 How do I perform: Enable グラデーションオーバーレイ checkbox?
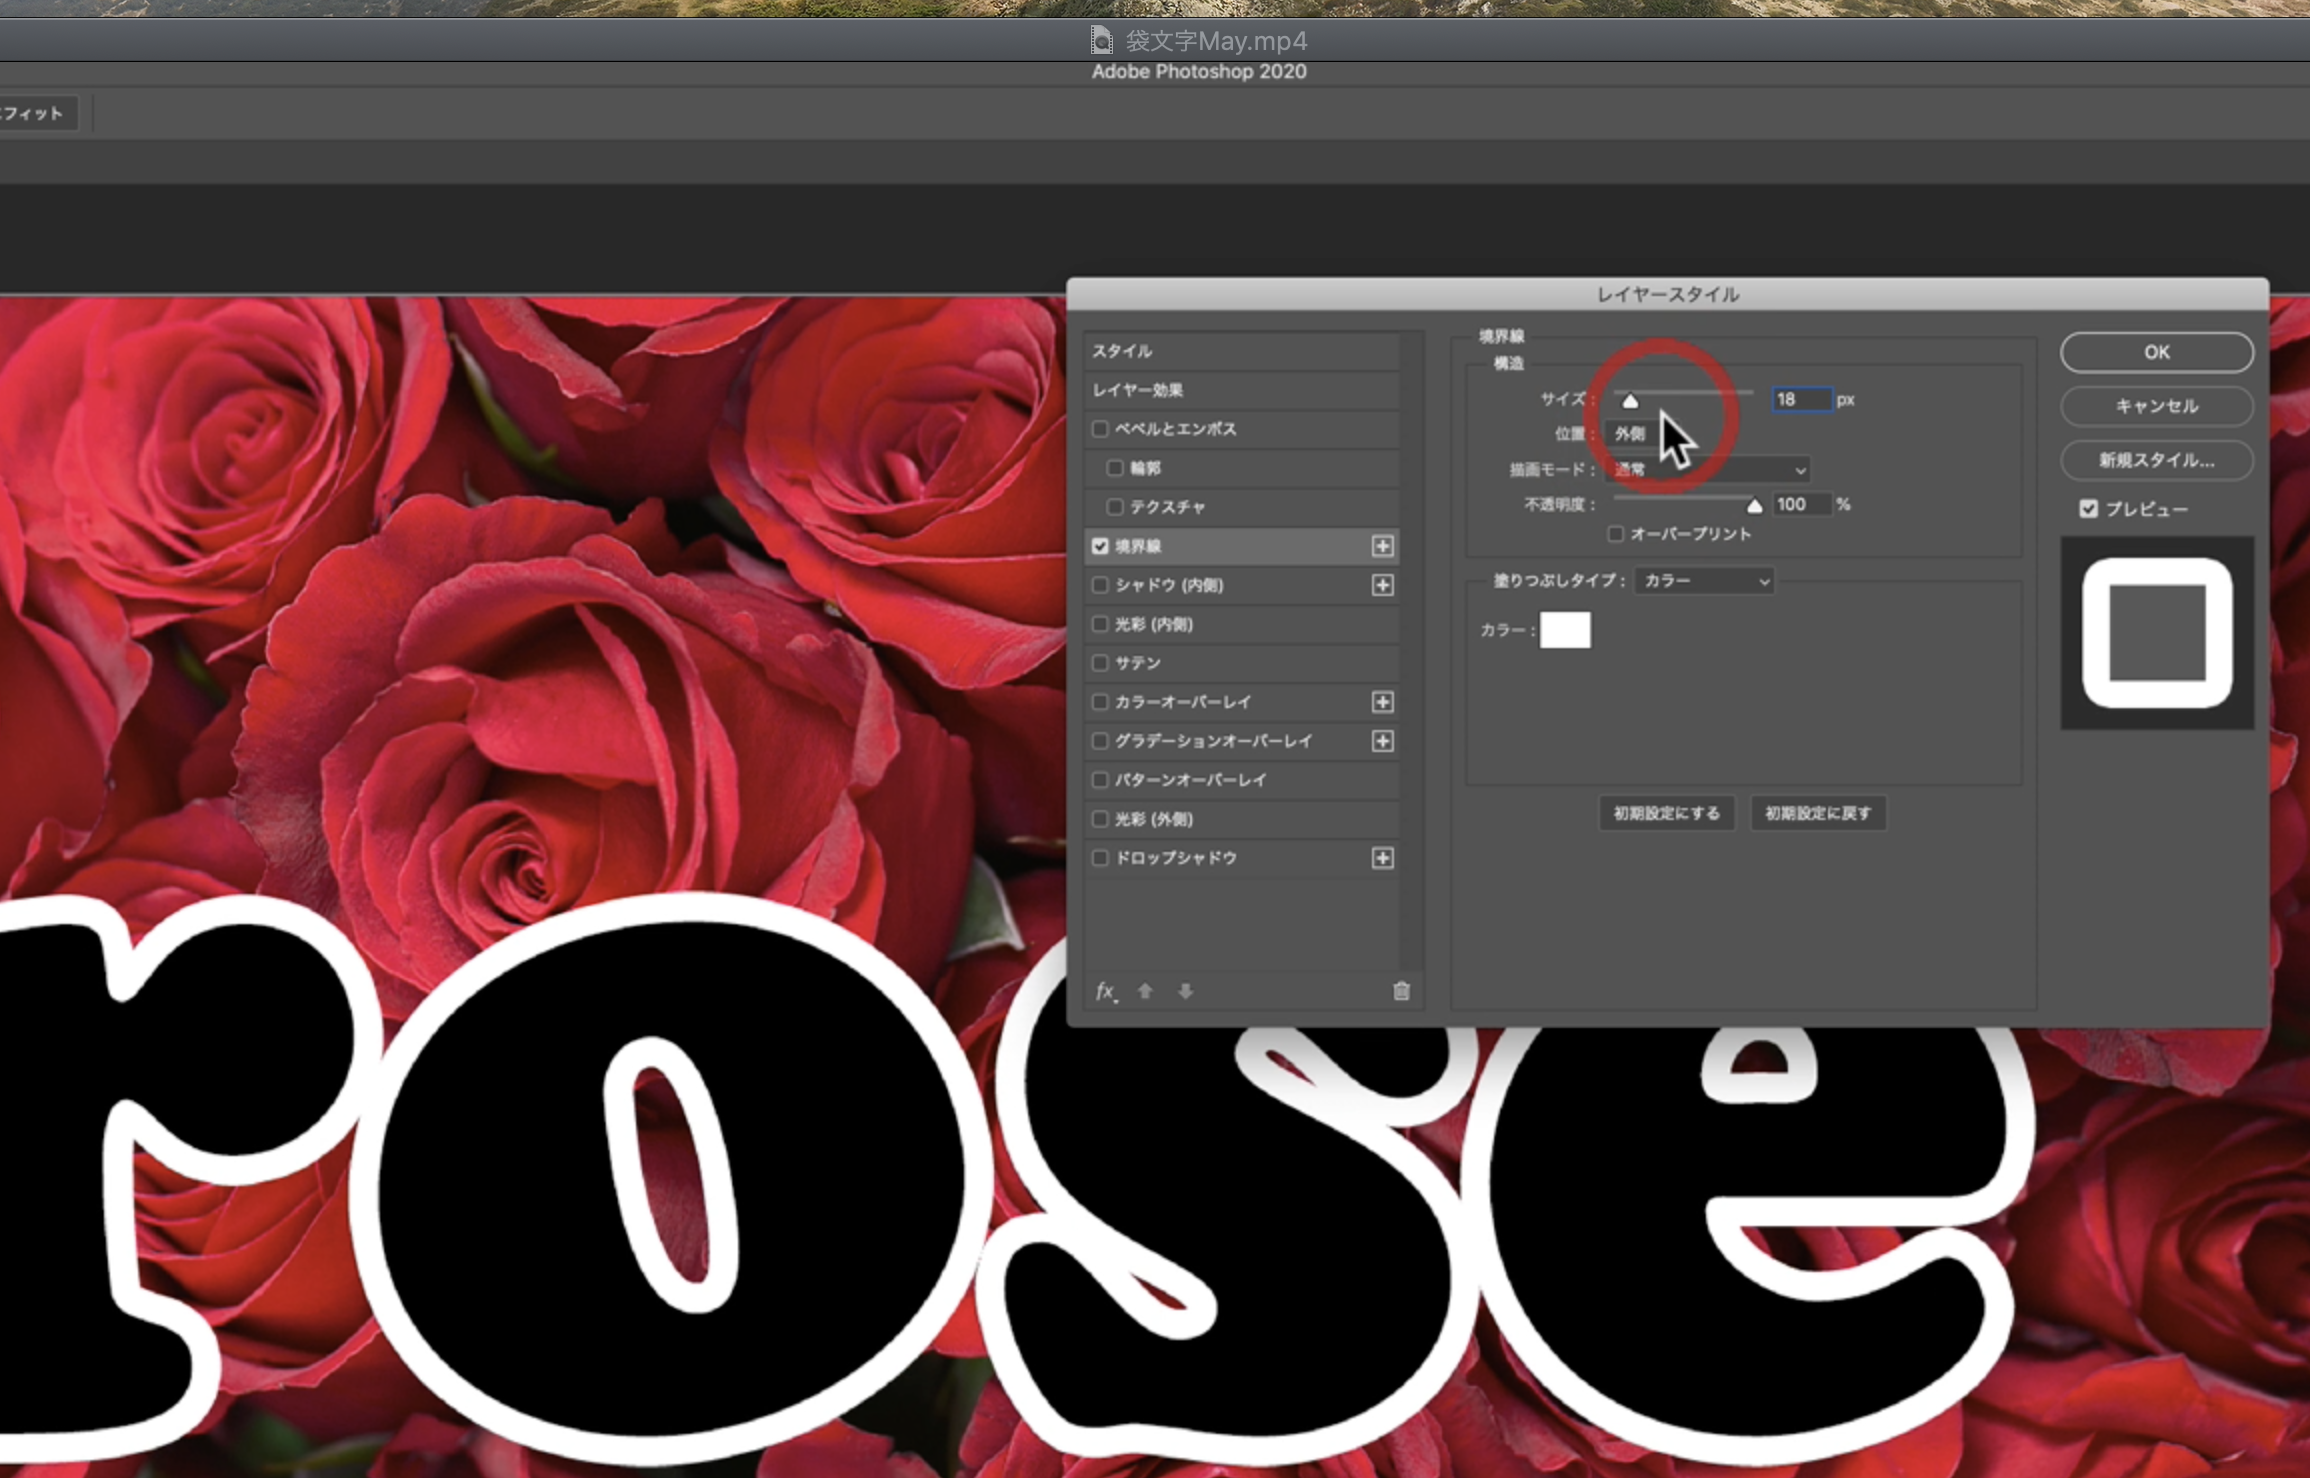tap(1100, 741)
